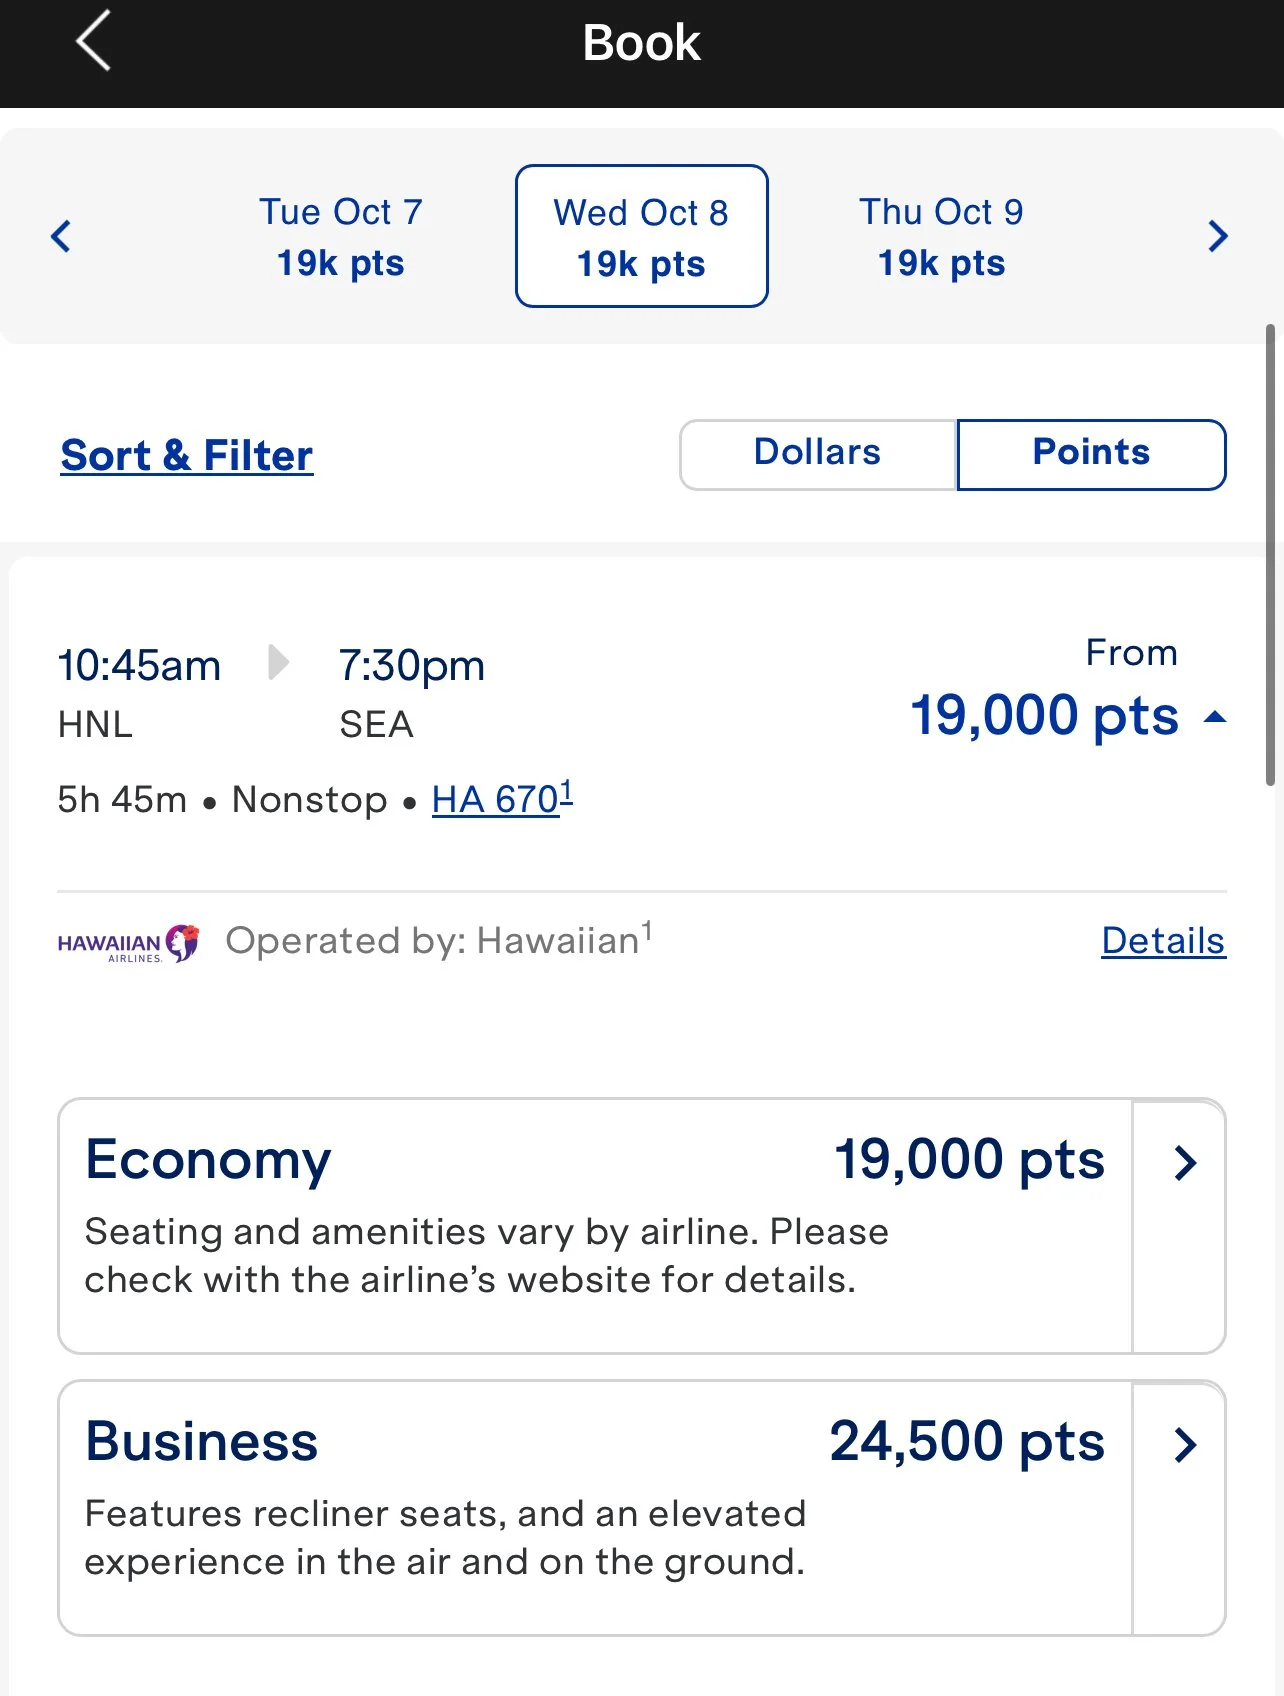1284x1696 pixels.
Task: Collapse fare options using the caret by 19,000 pts
Action: click(x=1215, y=717)
